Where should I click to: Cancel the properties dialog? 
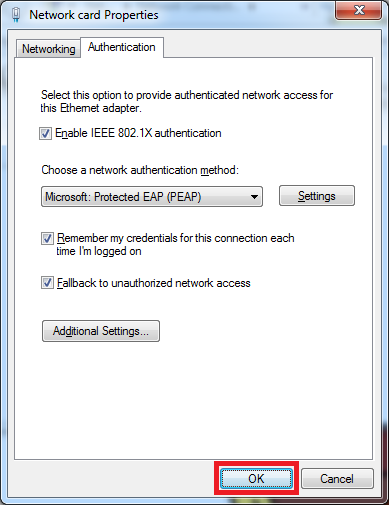(337, 479)
